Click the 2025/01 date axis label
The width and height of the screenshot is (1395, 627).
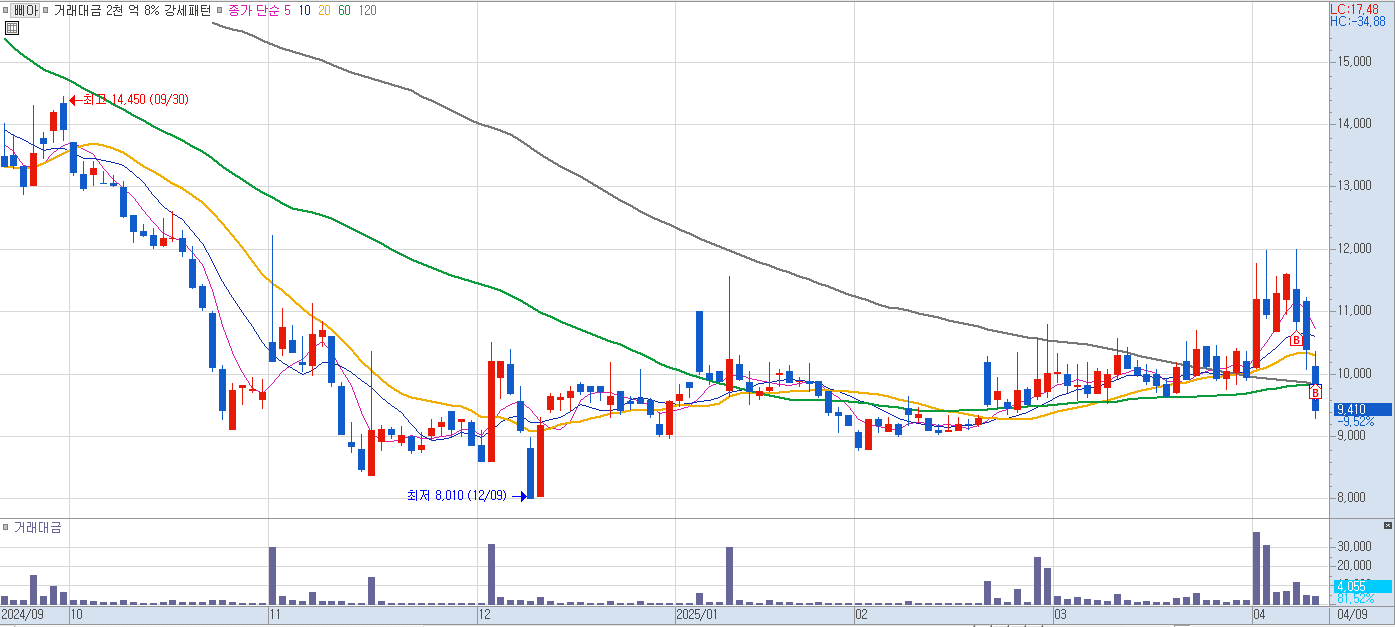[x=698, y=614]
